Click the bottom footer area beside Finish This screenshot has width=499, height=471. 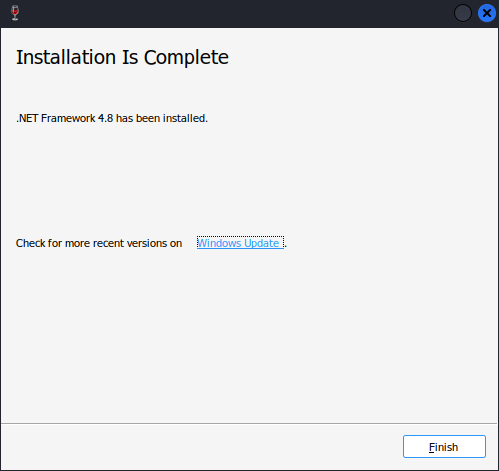[x=200, y=447]
